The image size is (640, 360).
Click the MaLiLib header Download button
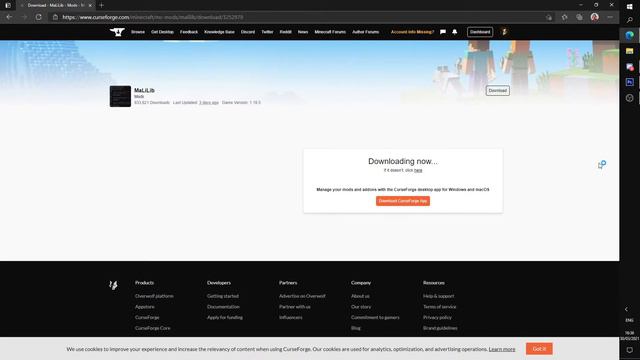(x=498, y=91)
